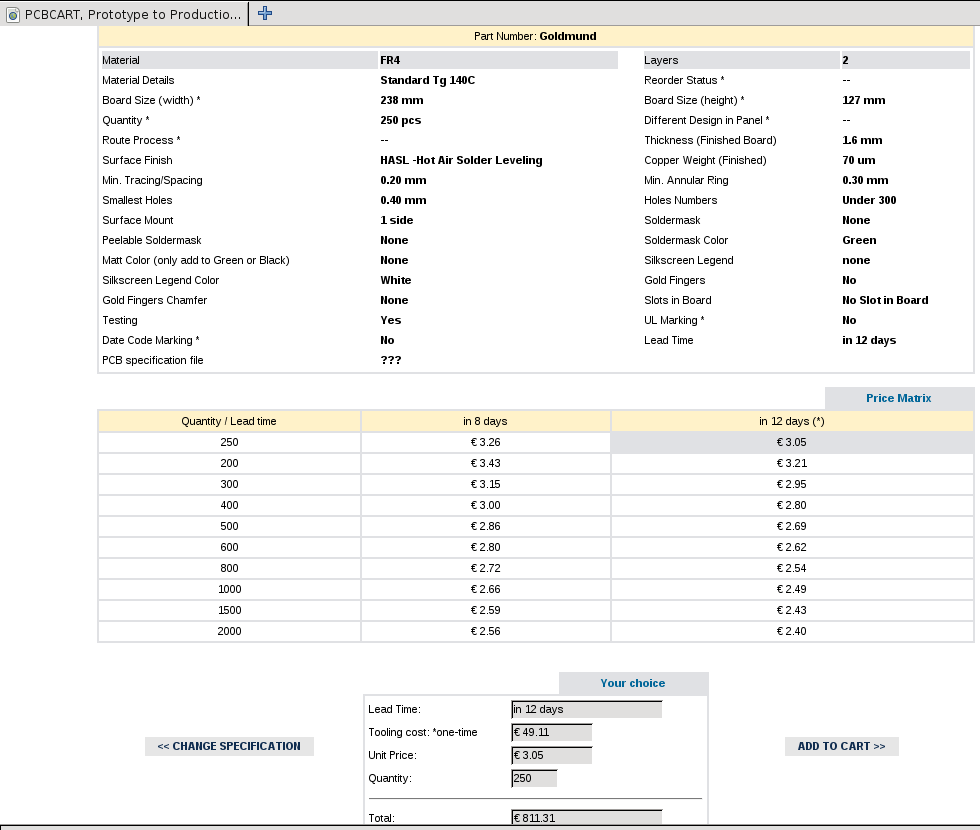Select price € 2.62 for 600 in 12 days
The height and width of the screenshot is (830, 980).
pos(792,547)
